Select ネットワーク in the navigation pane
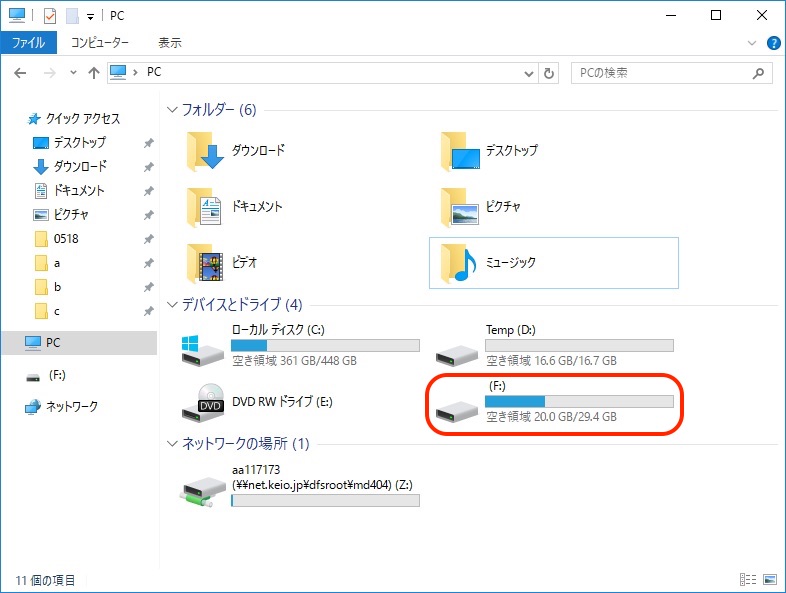The width and height of the screenshot is (786, 593). pos(72,407)
